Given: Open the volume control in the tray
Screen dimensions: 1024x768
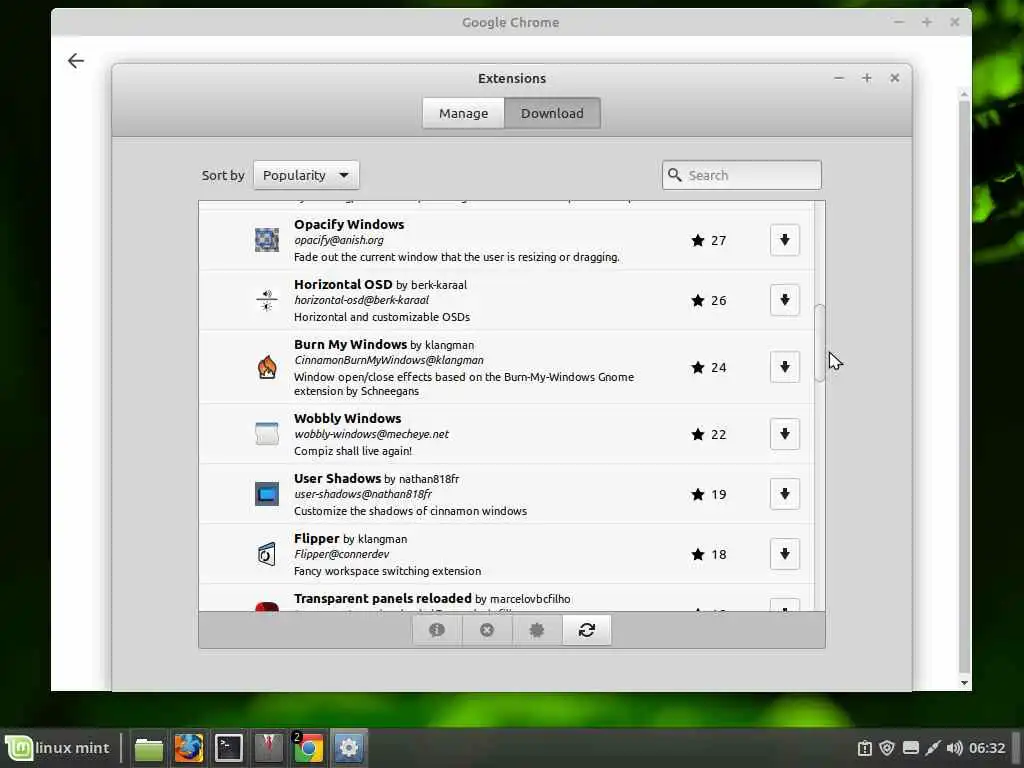Looking at the screenshot, I should pyautogui.click(x=954, y=748).
